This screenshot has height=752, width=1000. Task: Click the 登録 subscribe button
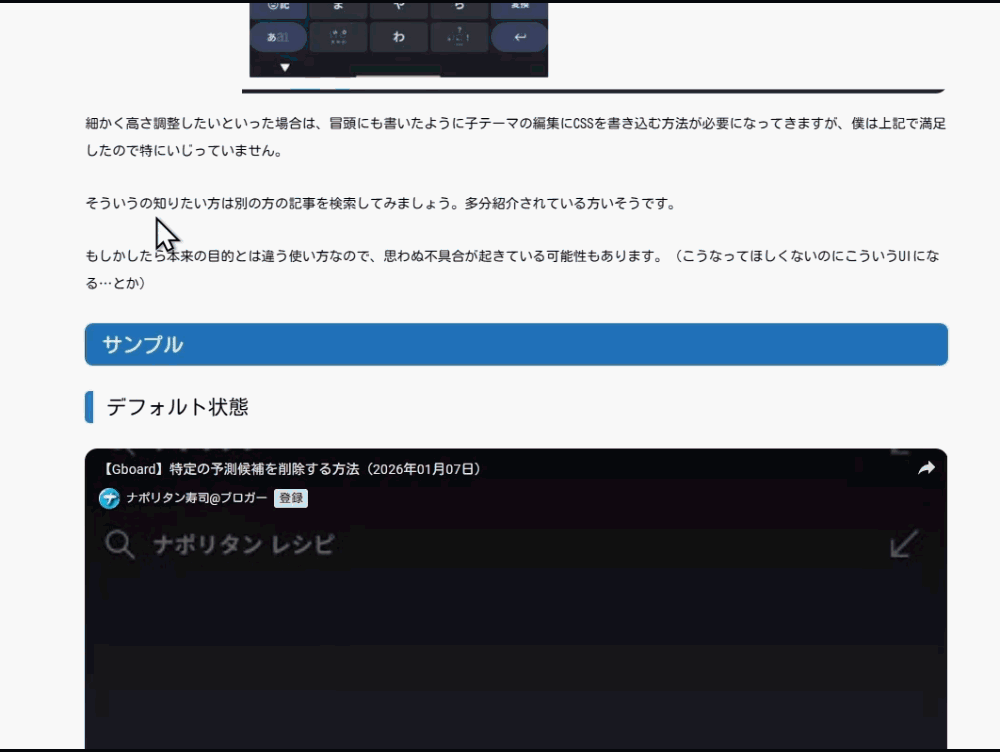pyautogui.click(x=290, y=497)
